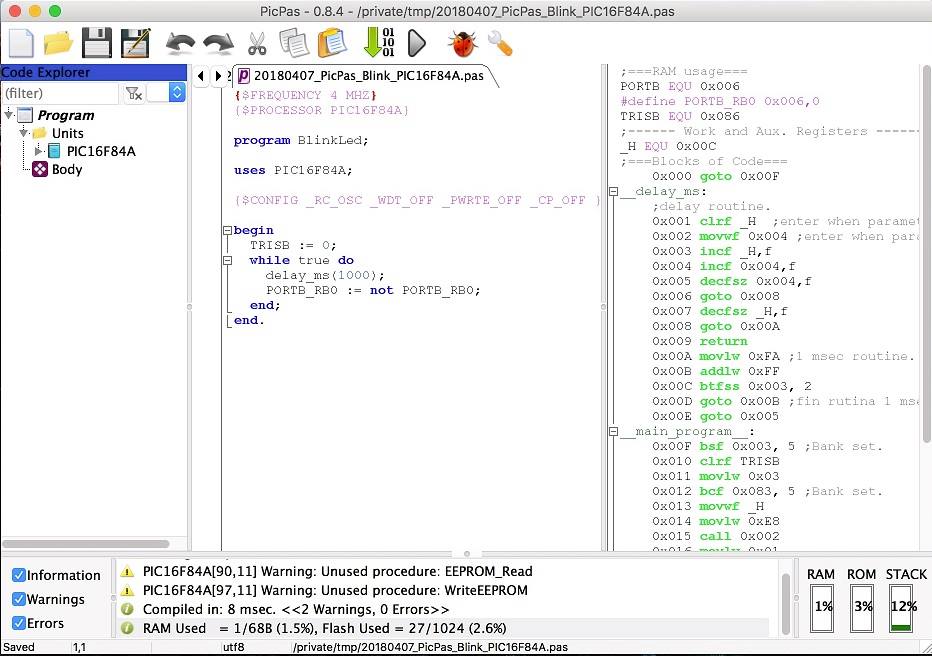Click the assembly panel vertical scrollbar
The height and width of the screenshot is (656, 932).
(927, 256)
